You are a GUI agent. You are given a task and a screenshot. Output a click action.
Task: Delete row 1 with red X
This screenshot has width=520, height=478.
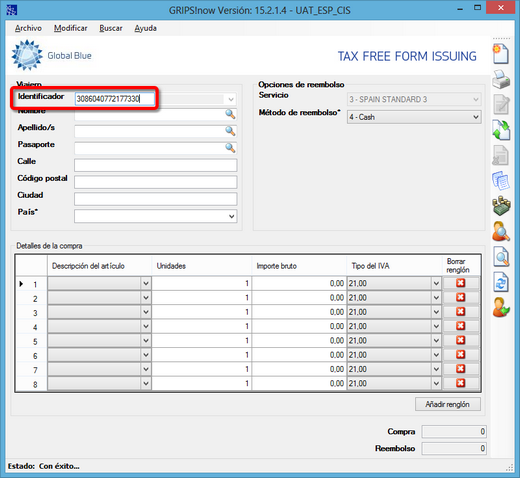[x=461, y=283]
